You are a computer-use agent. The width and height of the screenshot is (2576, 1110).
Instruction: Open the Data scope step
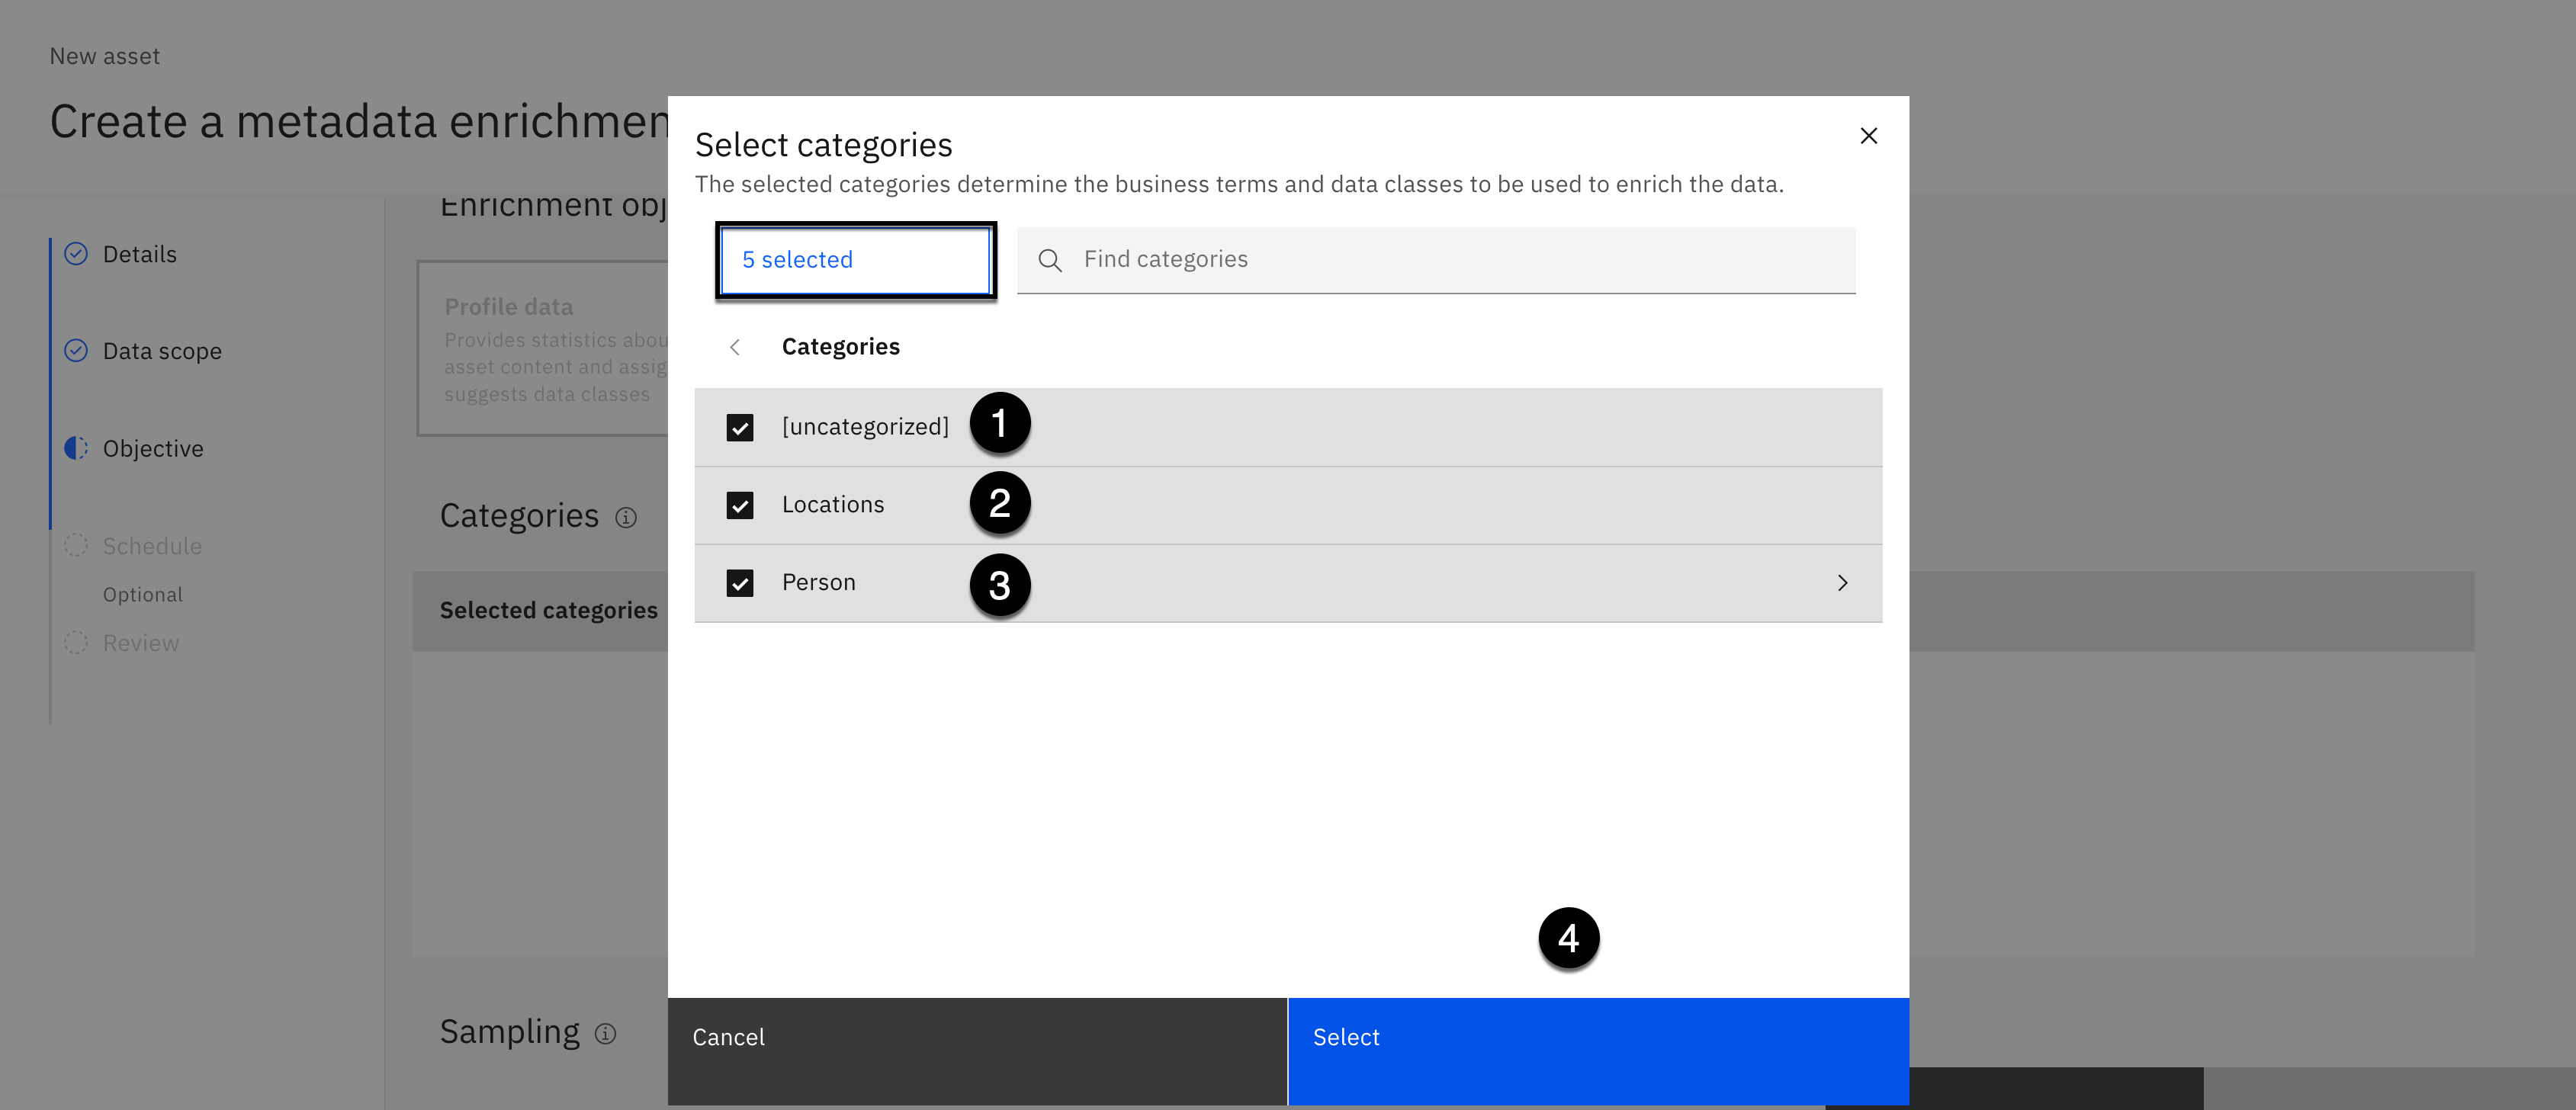click(162, 351)
